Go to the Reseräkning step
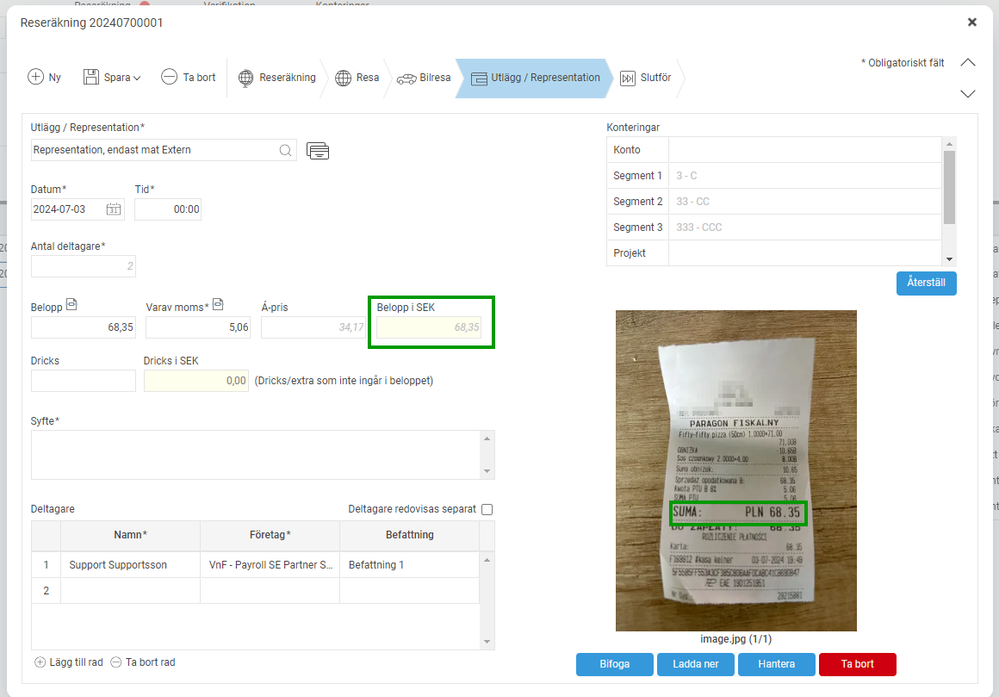The width and height of the screenshot is (999, 697). click(x=277, y=78)
